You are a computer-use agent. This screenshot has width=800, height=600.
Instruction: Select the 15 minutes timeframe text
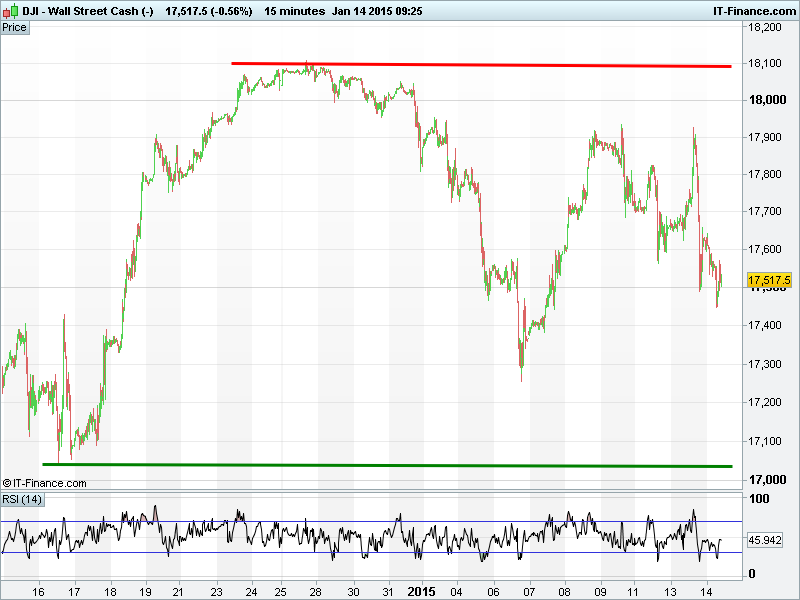(x=295, y=11)
